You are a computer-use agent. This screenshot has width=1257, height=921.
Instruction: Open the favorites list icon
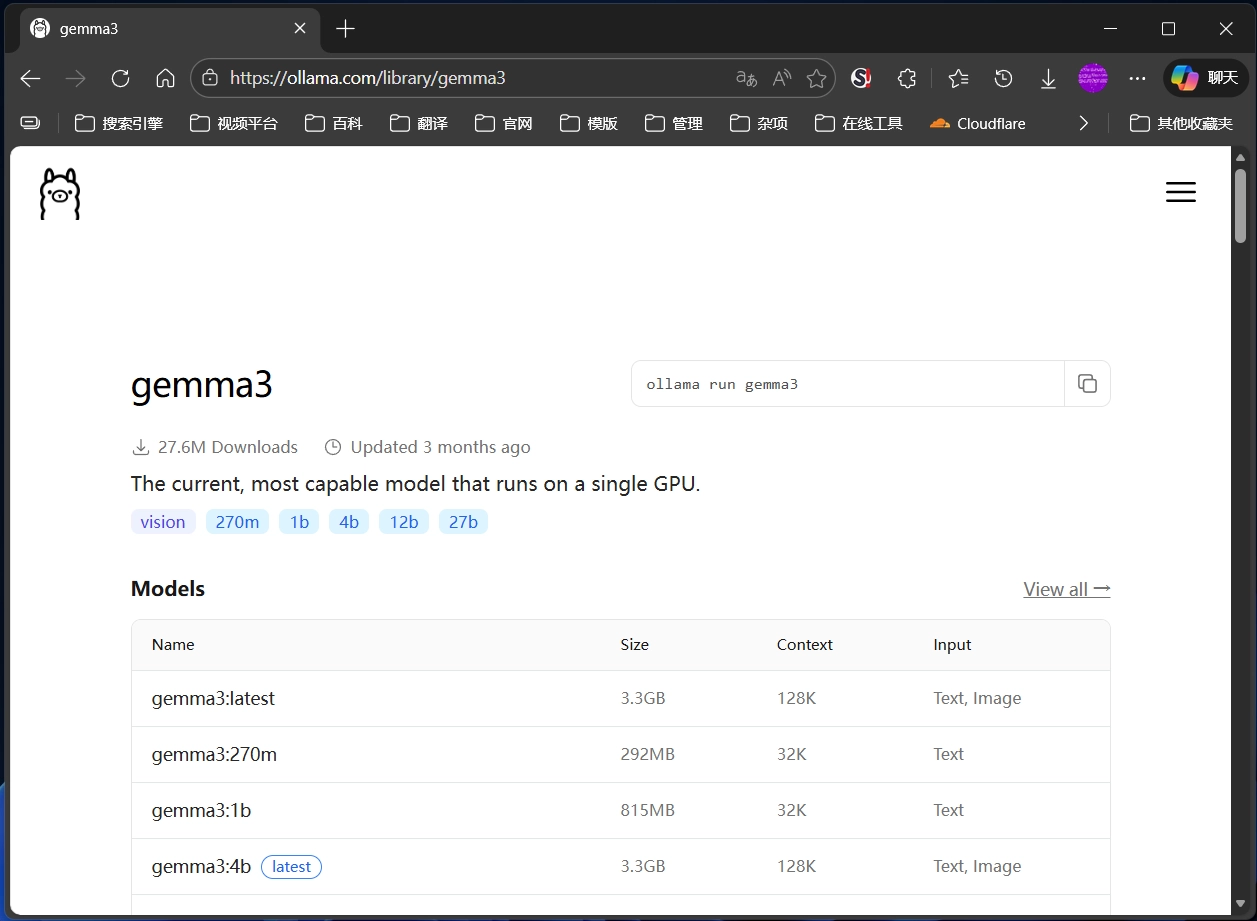pyautogui.click(x=958, y=78)
